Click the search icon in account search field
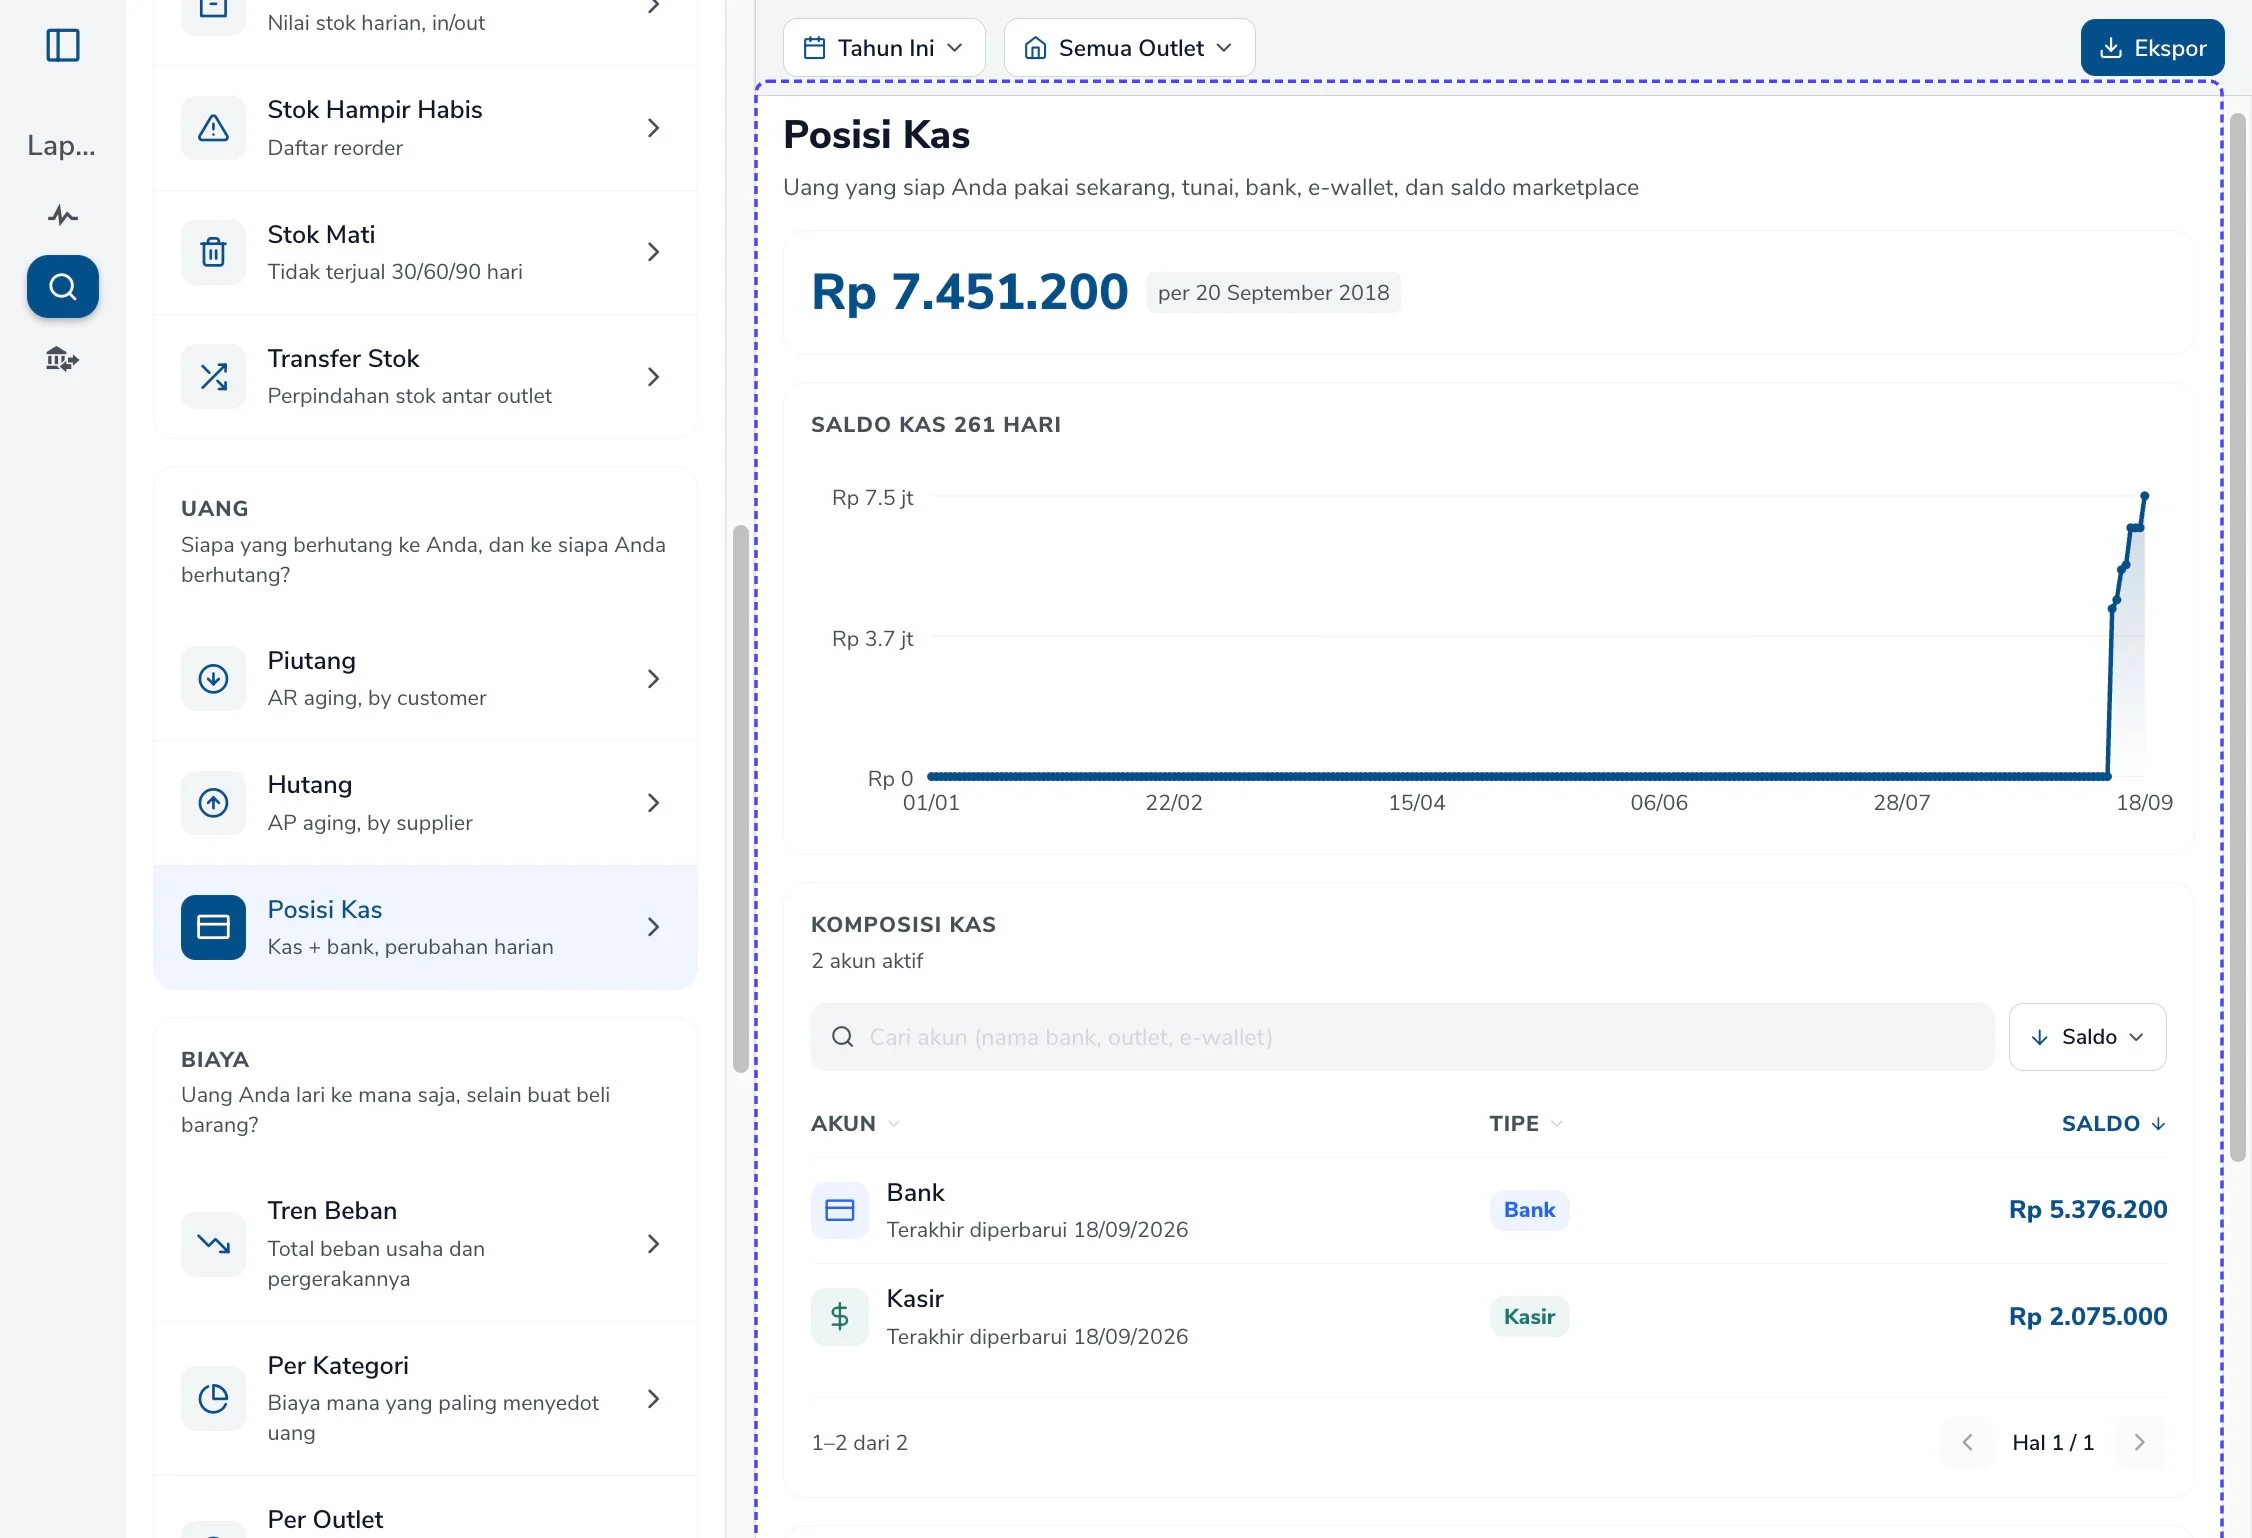Viewport: 2252px width, 1538px height. coord(843,1037)
